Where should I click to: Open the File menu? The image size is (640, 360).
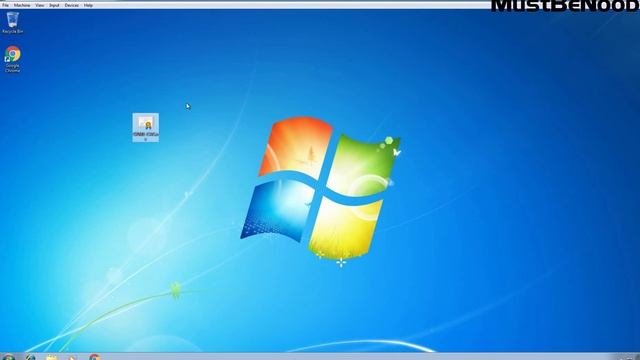[x=5, y=5]
